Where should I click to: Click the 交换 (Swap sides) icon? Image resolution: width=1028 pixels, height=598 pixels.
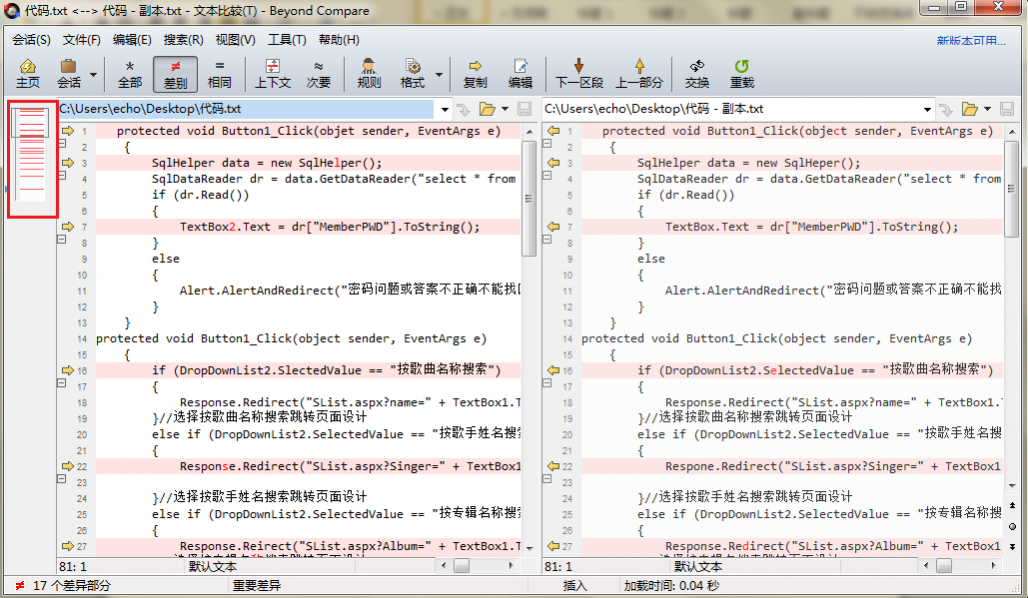pos(697,73)
